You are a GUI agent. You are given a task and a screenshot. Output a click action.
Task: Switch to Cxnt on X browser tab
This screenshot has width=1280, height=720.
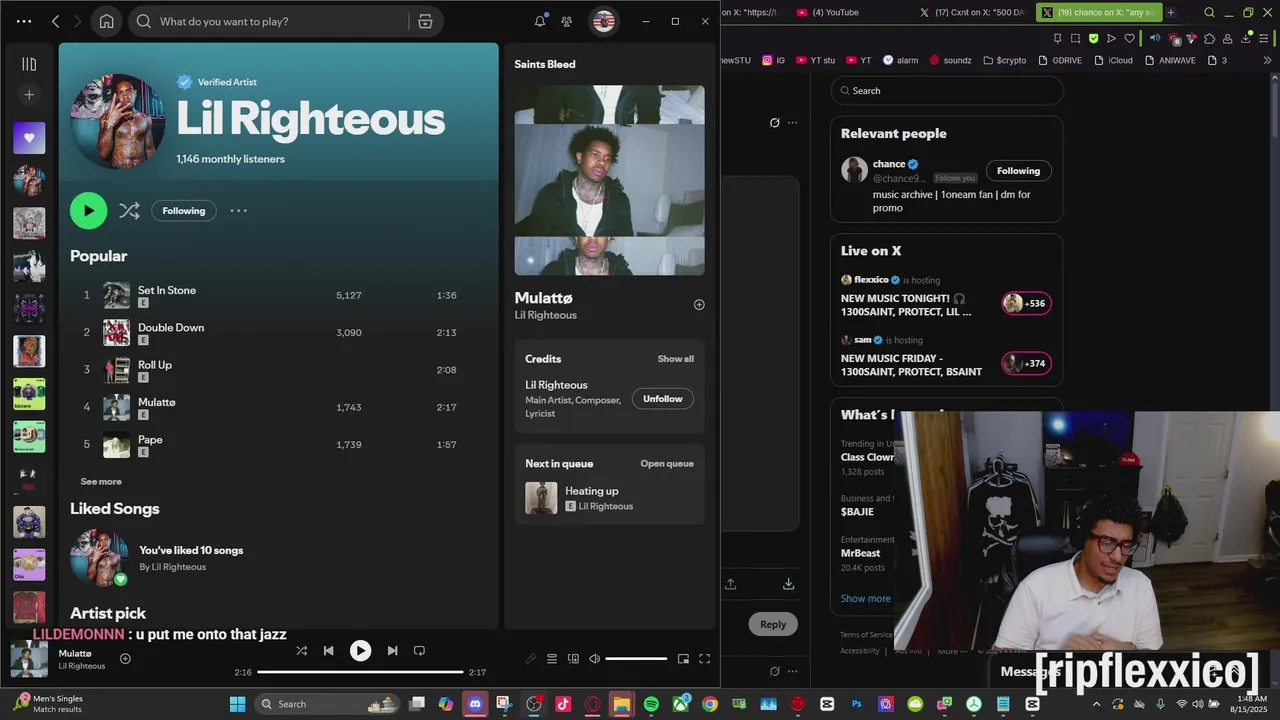973,12
